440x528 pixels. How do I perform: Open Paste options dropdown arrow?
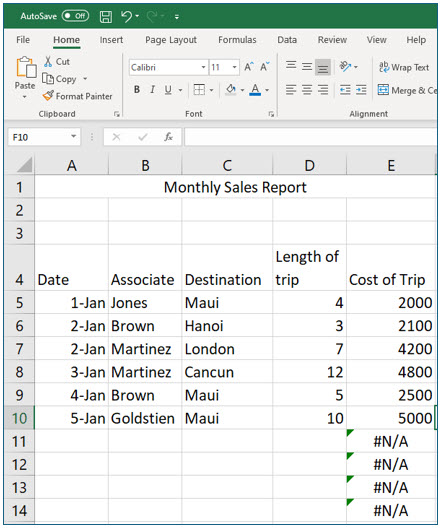coord(25,97)
